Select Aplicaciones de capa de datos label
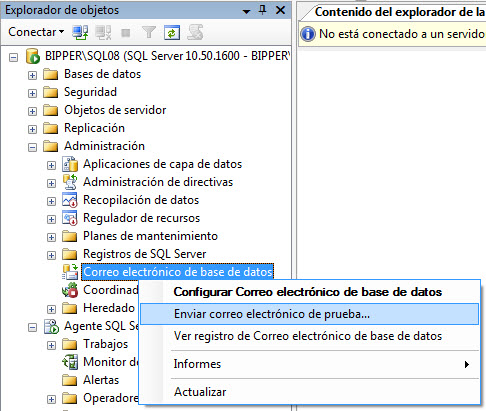The image size is (486, 411). coord(162,164)
